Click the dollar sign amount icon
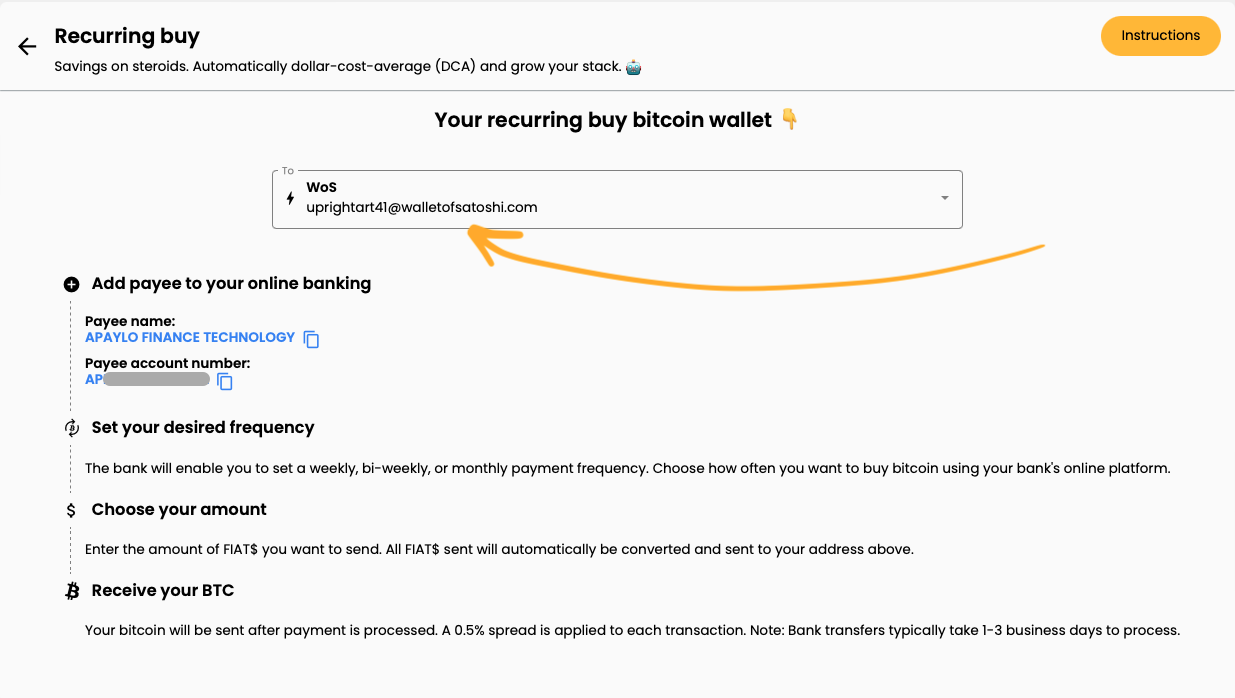Viewport: 1235px width, 698px height. pyautogui.click(x=71, y=510)
